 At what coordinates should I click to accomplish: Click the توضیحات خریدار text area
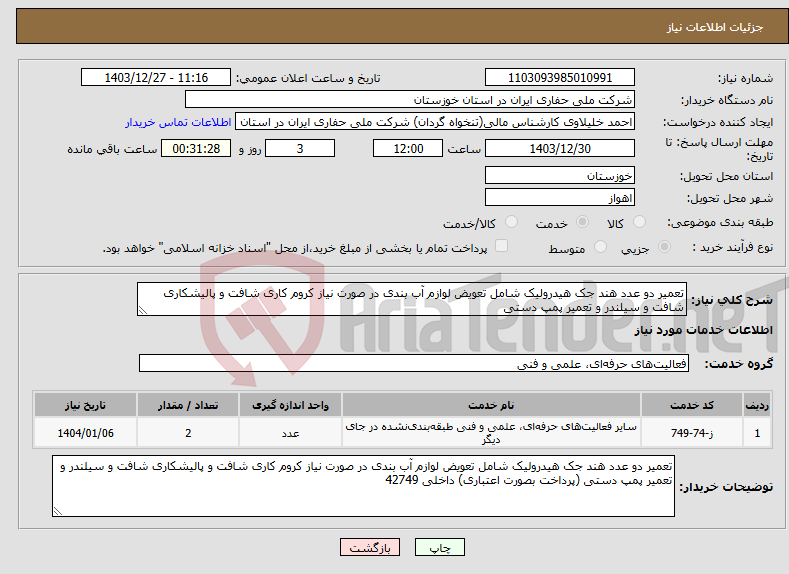[x=363, y=486]
